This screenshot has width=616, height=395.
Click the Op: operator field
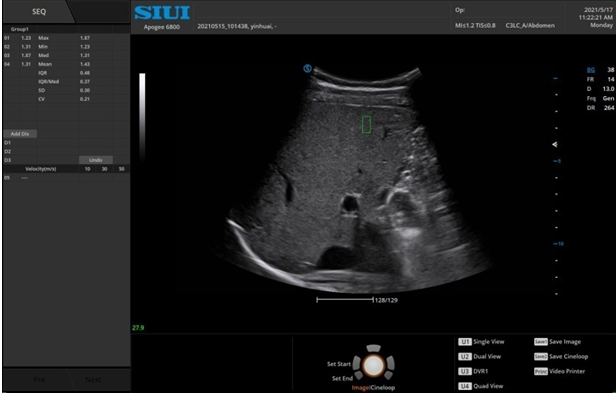pyautogui.click(x=460, y=10)
